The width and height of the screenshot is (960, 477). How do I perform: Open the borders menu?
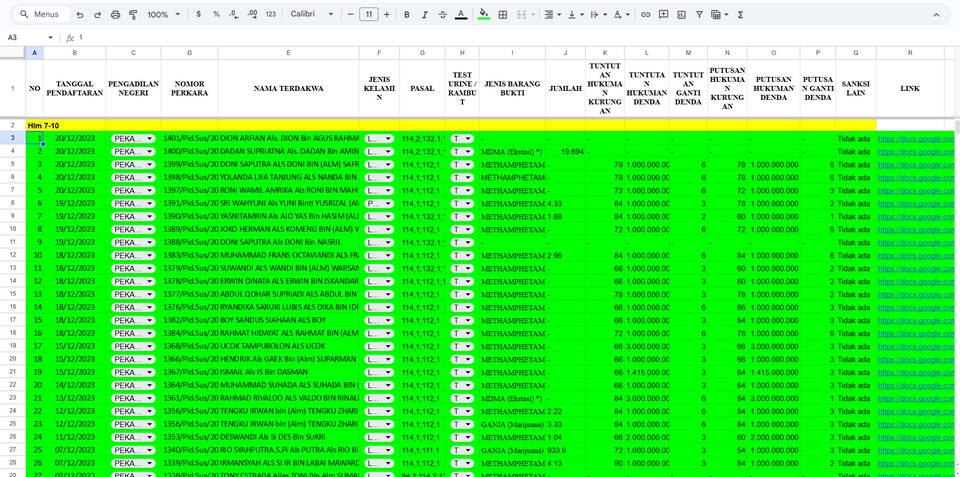point(503,14)
